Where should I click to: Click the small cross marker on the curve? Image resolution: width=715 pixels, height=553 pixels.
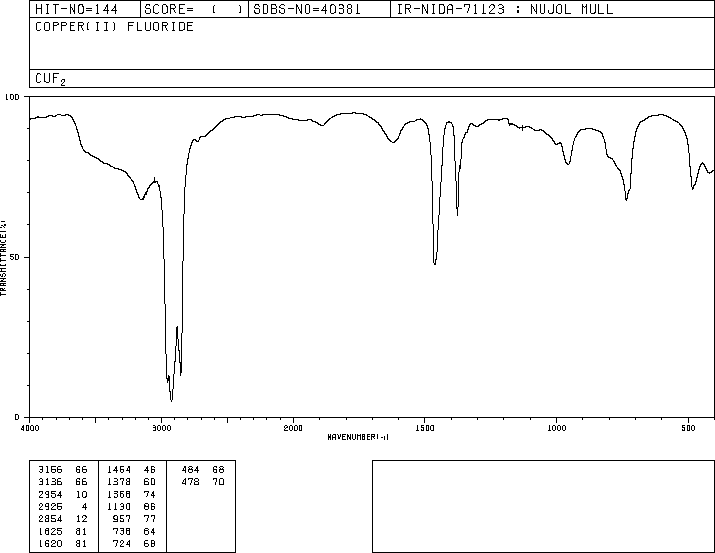522,128
